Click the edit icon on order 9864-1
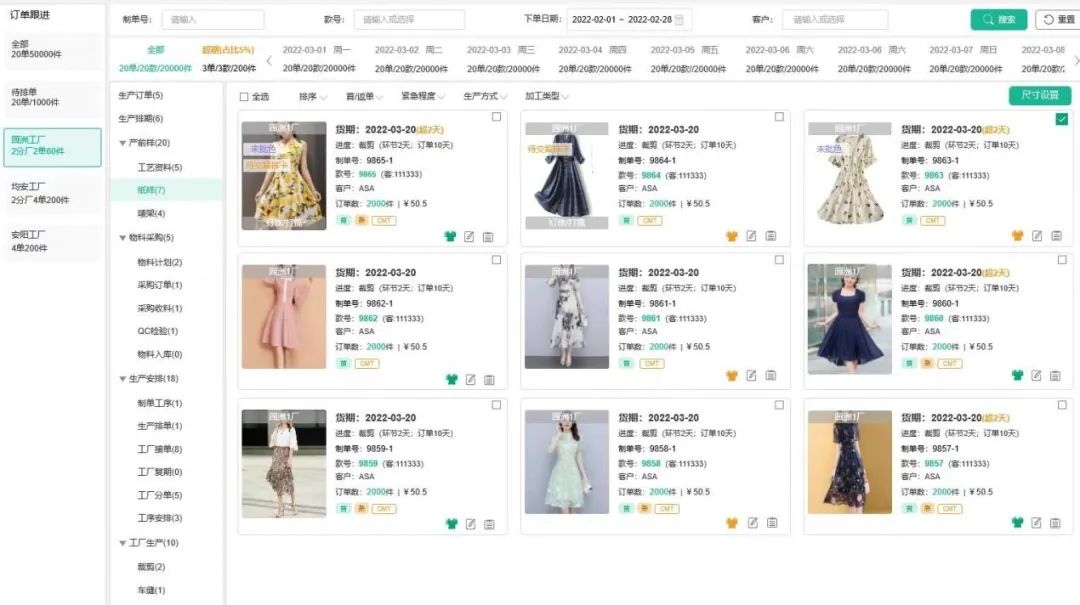 point(752,237)
